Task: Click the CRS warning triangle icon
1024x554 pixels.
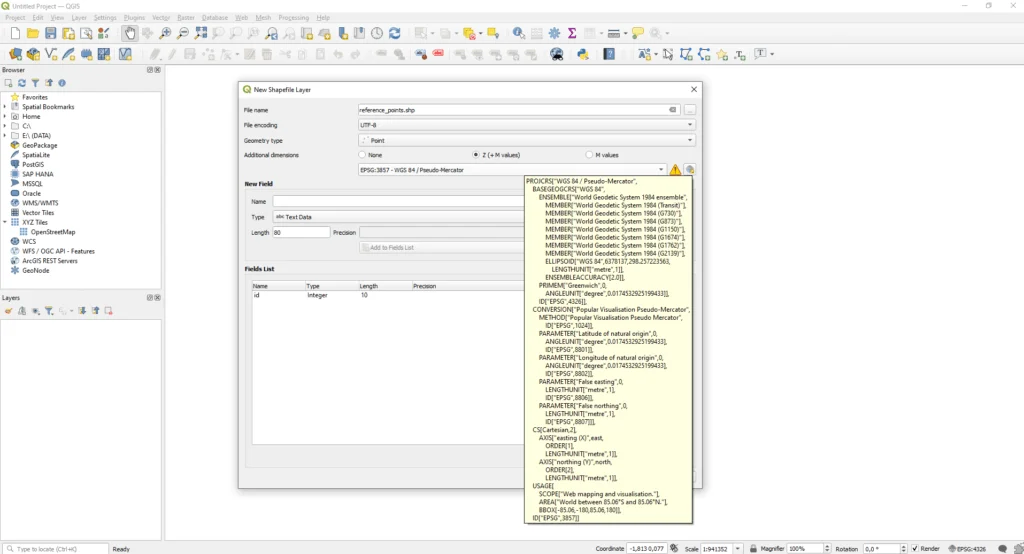Action: tap(675, 170)
